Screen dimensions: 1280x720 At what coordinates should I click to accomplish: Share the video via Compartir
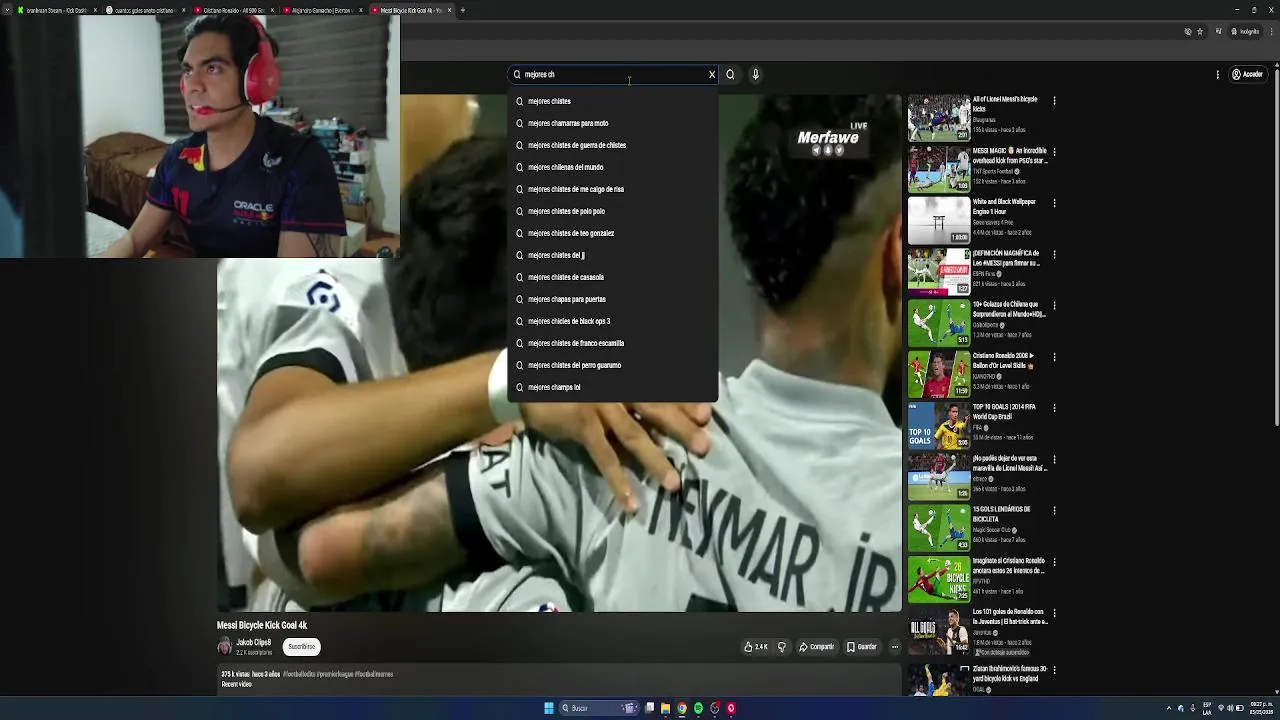[816, 647]
